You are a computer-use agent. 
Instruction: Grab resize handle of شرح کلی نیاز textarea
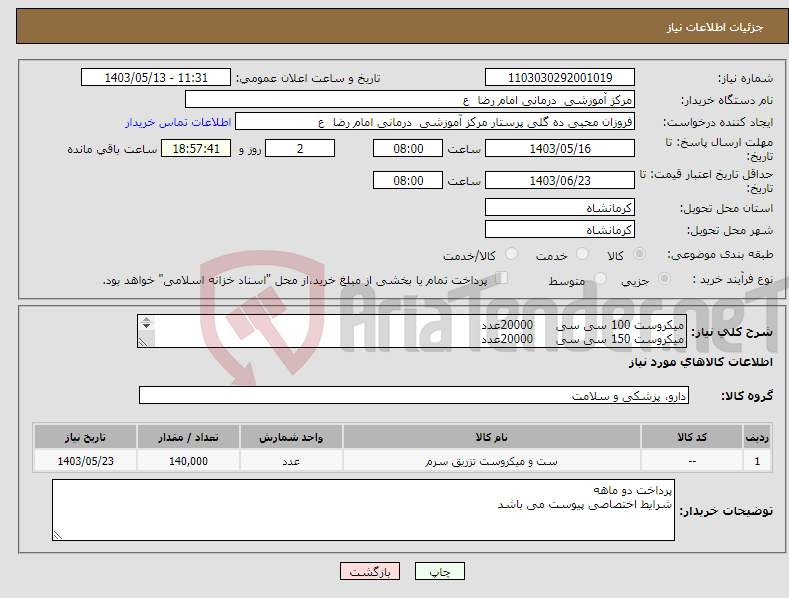pyautogui.click(x=143, y=342)
